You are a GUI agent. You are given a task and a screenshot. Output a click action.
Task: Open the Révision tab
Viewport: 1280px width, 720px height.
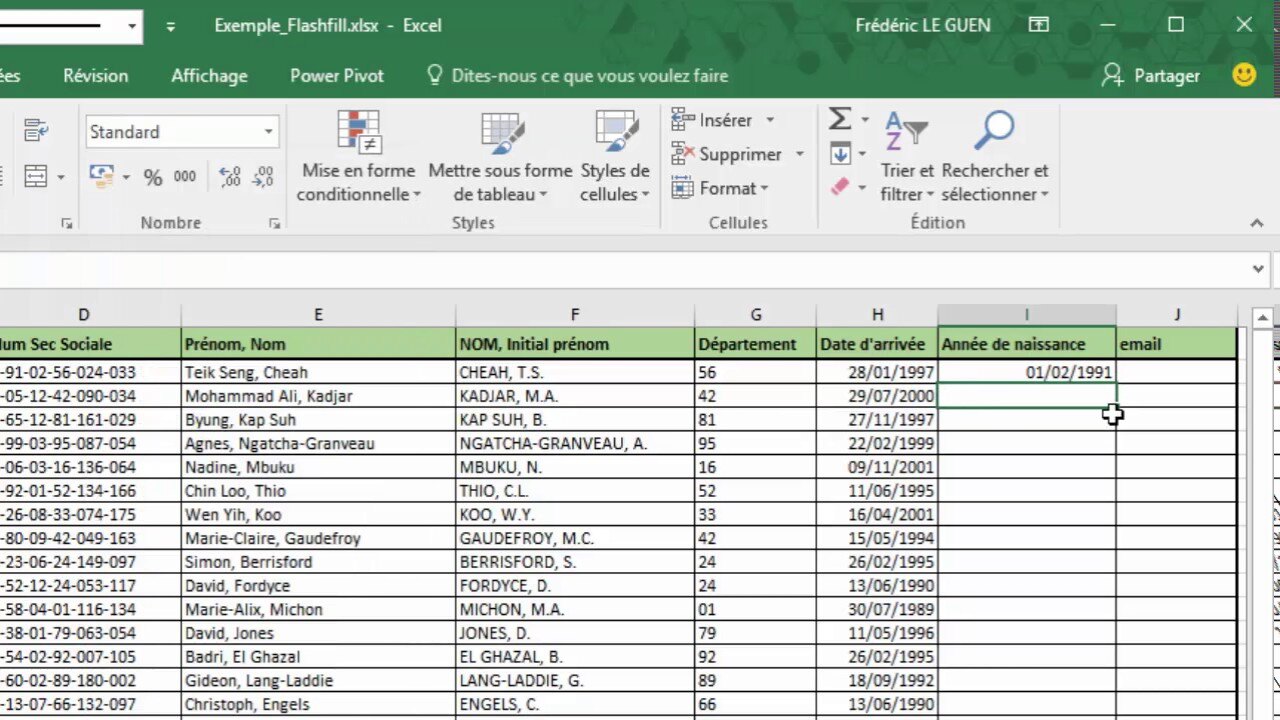pyautogui.click(x=95, y=76)
